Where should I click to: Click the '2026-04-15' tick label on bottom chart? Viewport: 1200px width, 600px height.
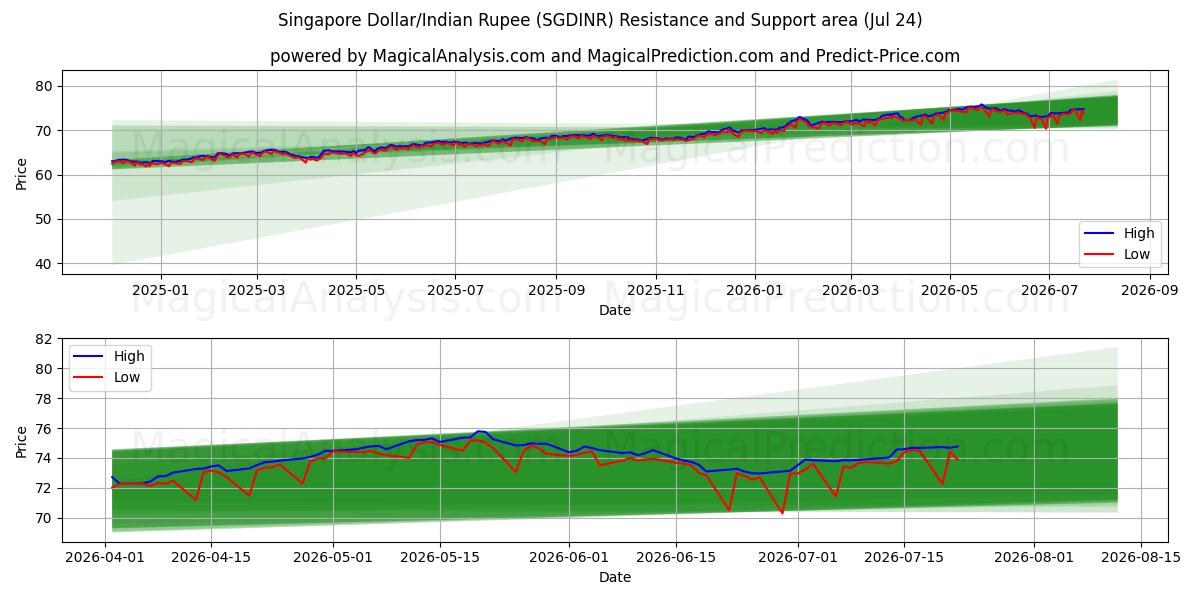point(211,557)
